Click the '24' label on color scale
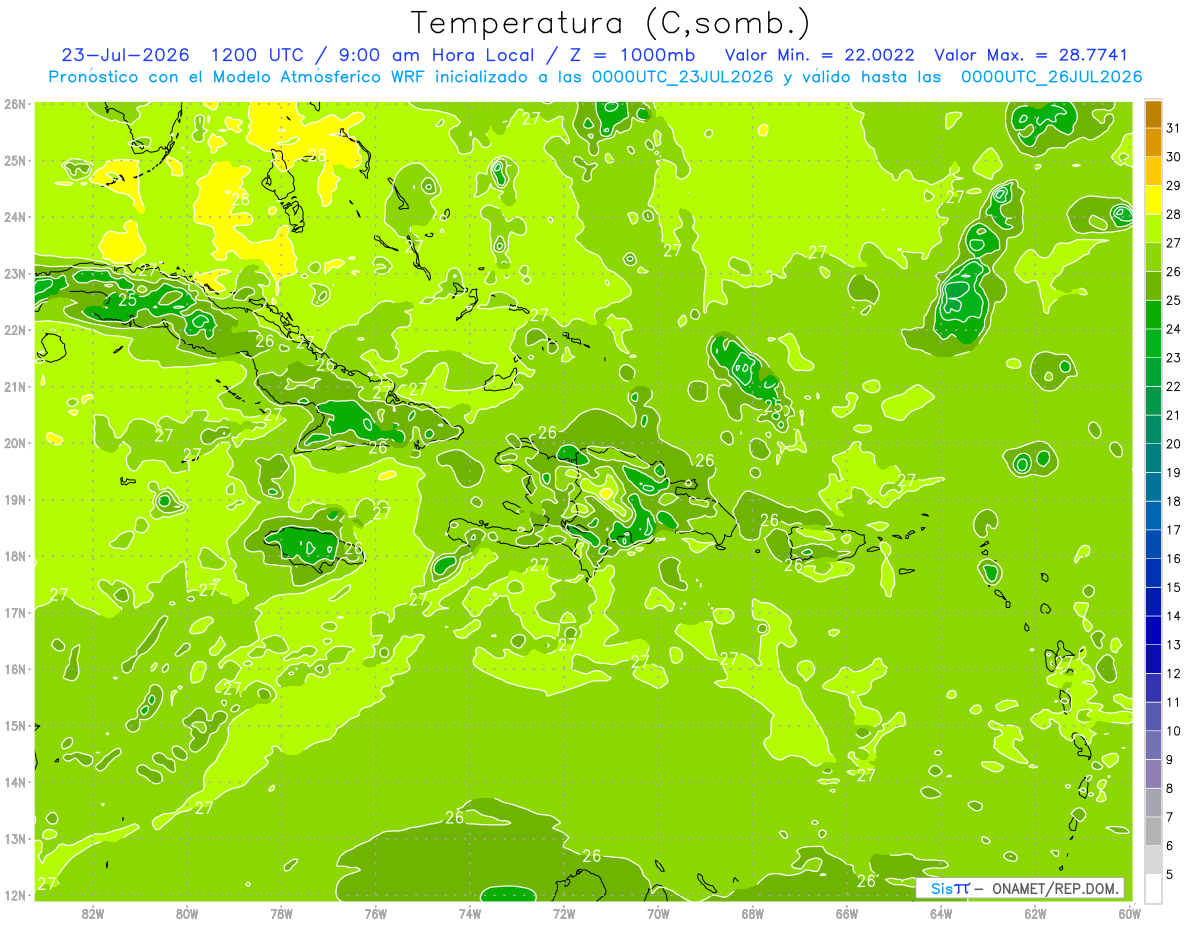Screen dimensions: 1200x927 click(x=1174, y=330)
